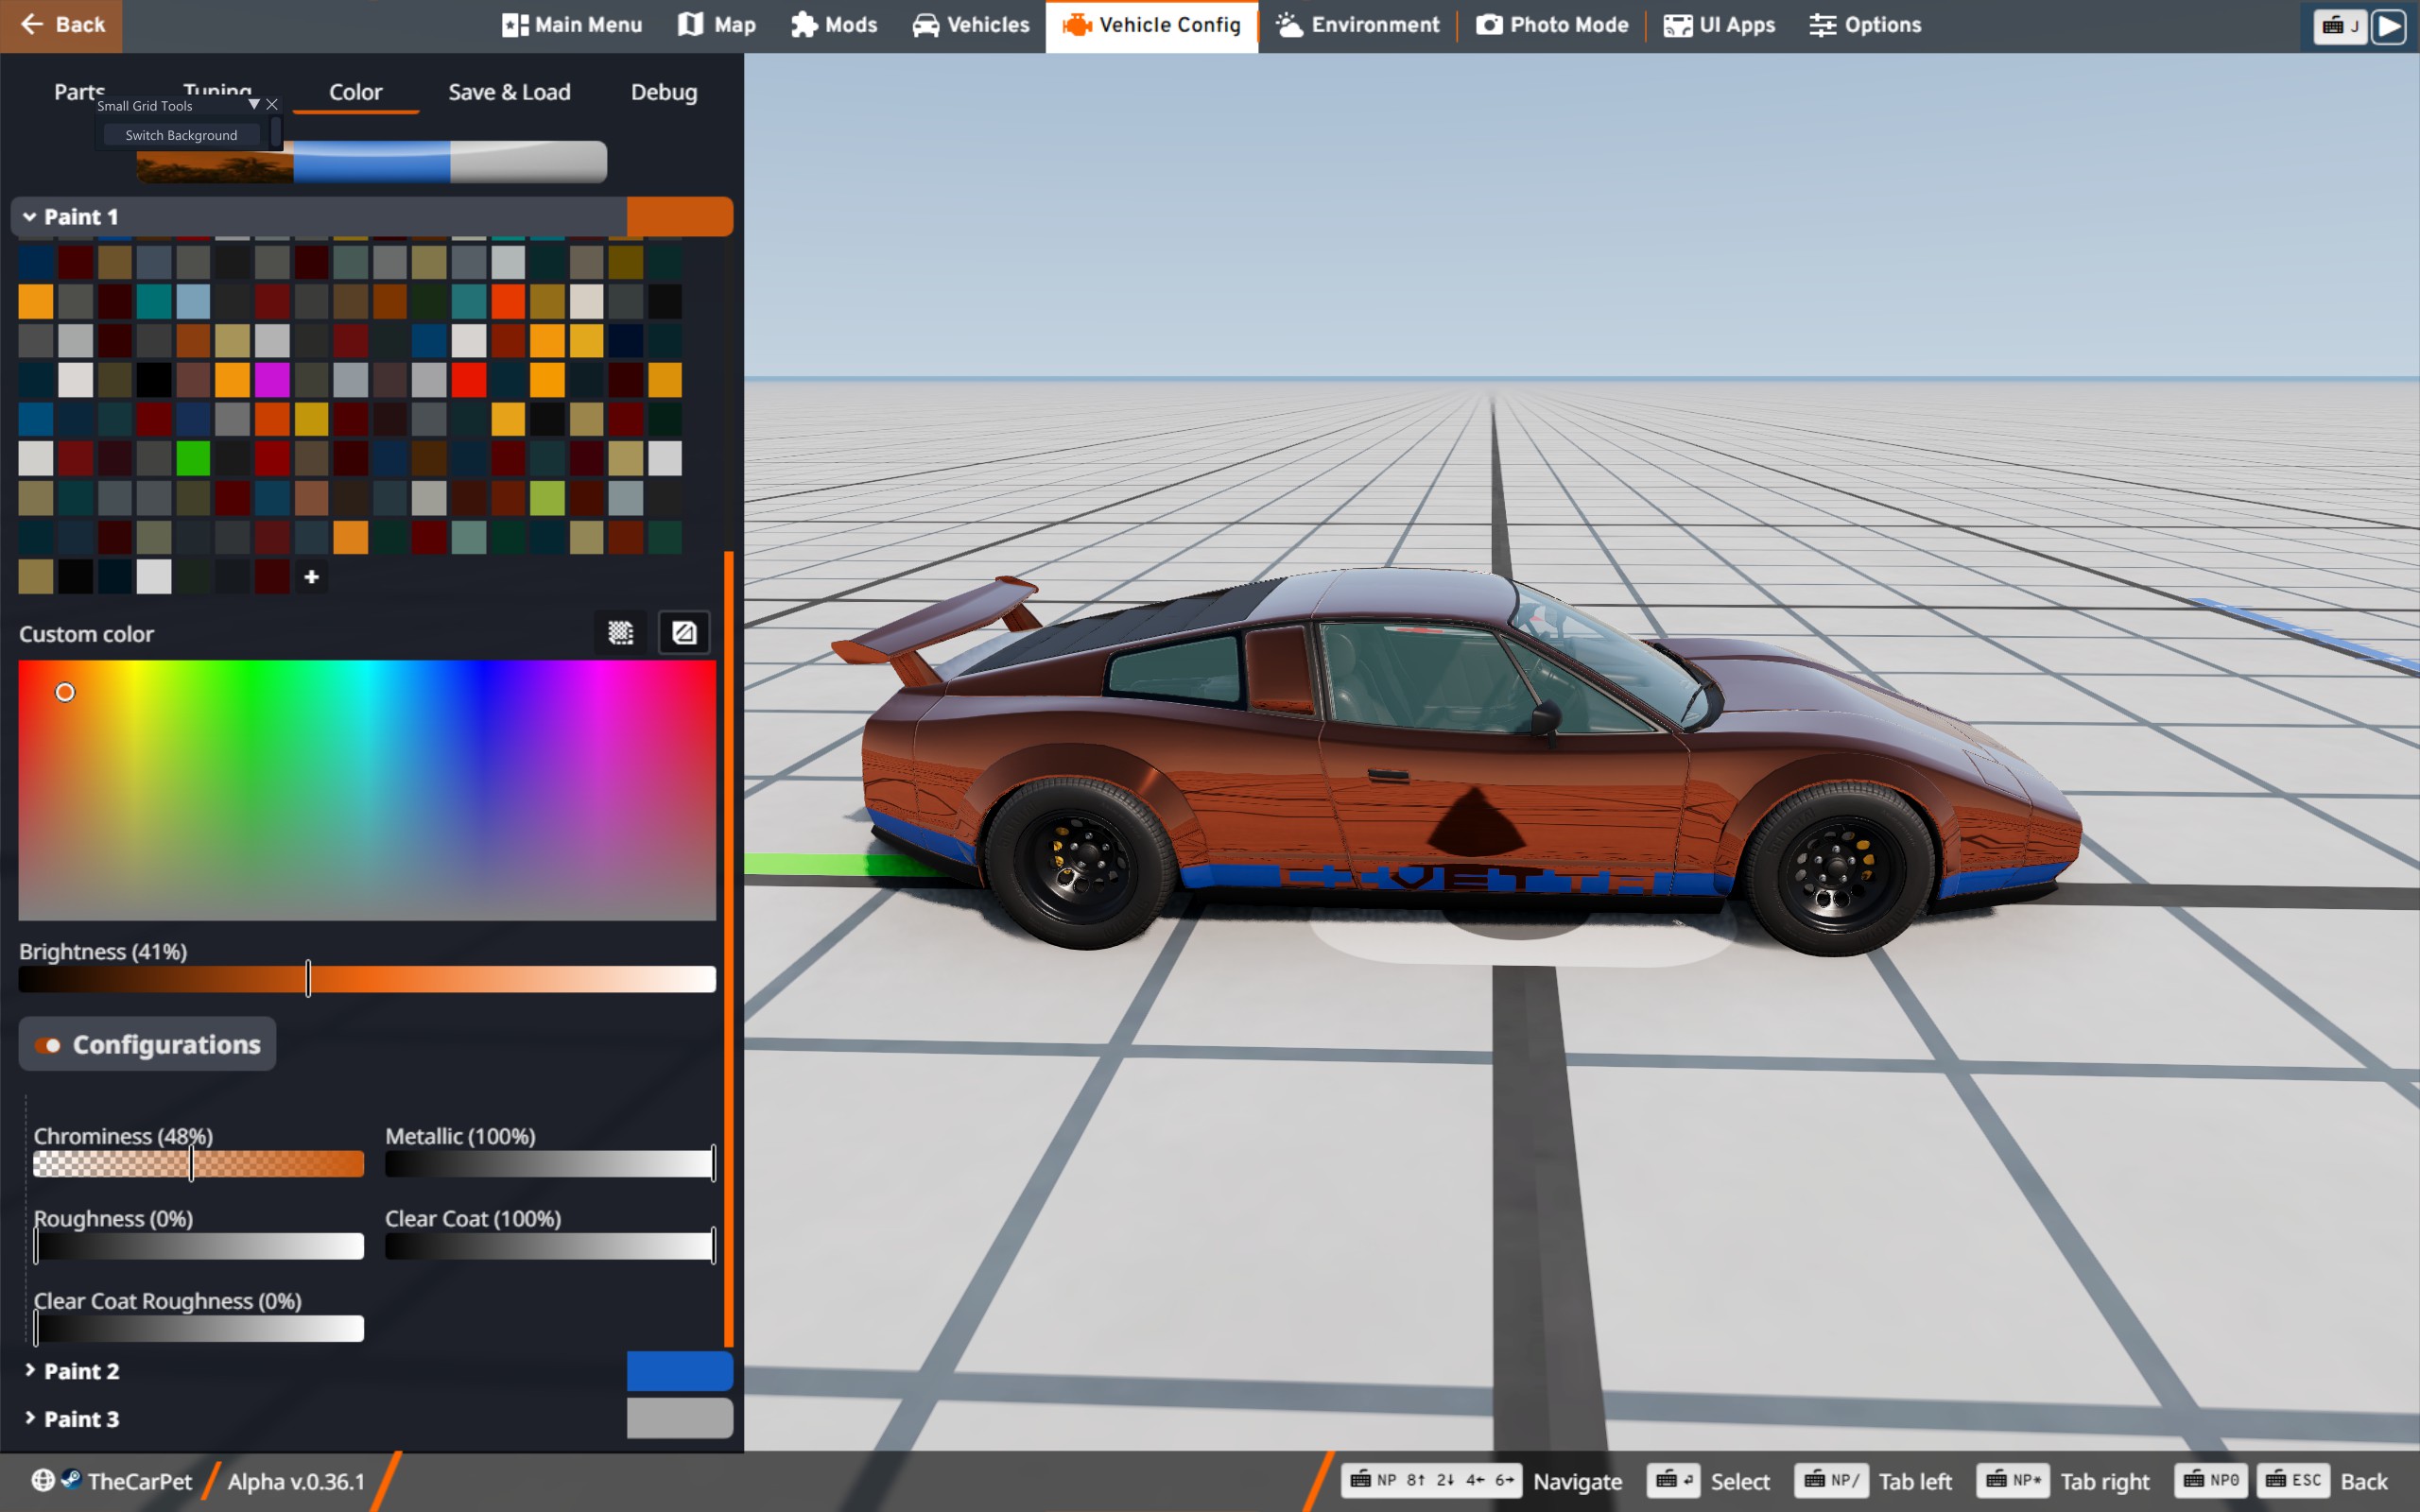Click the Switch Background button
Viewport: 2420px width, 1512px height.
(181, 135)
